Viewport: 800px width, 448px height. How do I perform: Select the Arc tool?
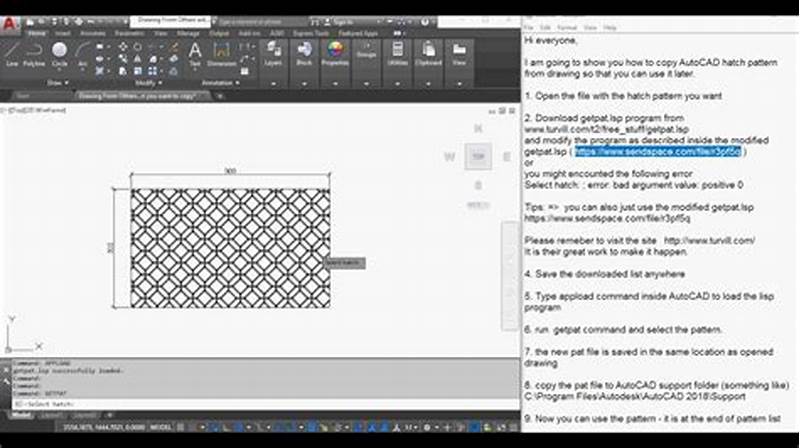pos(82,55)
